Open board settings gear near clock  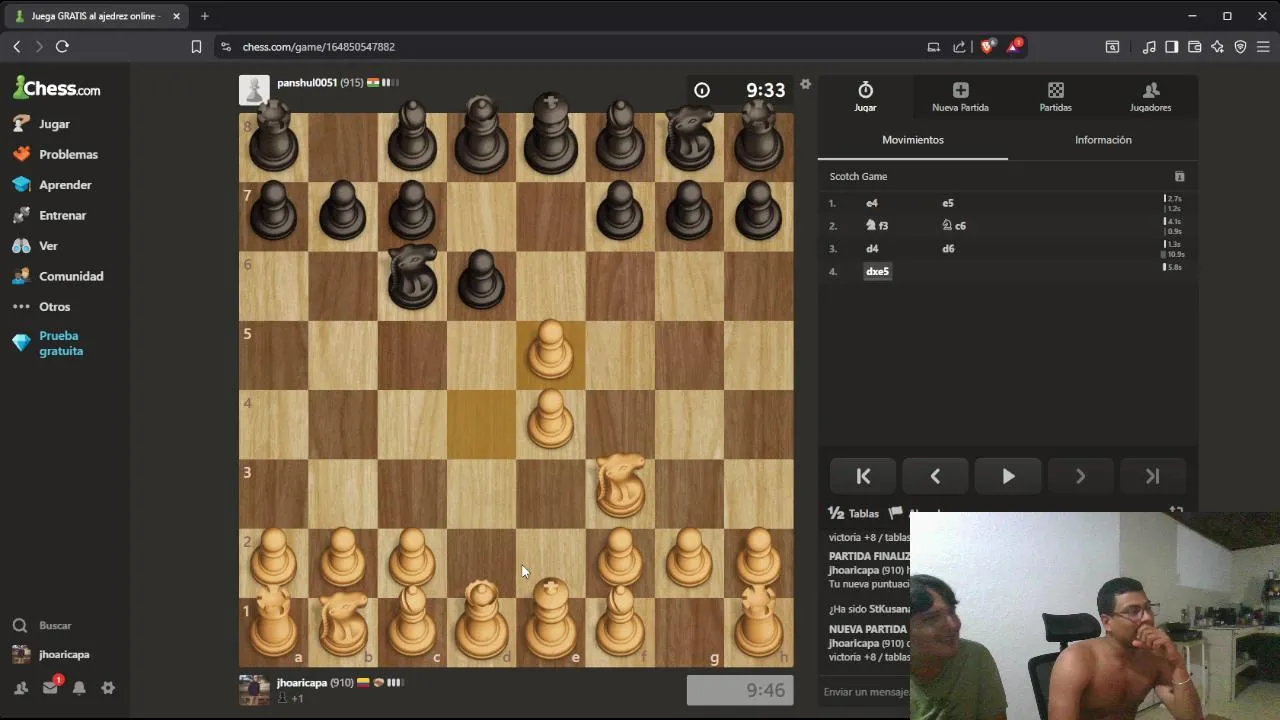click(805, 84)
